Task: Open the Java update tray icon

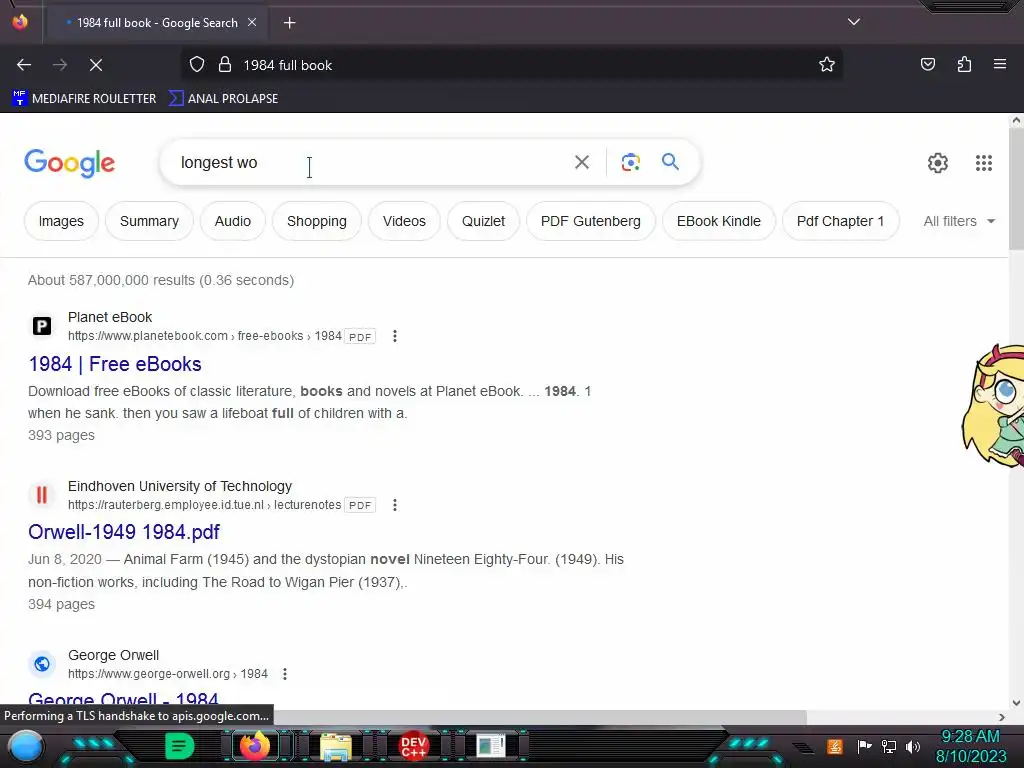Action: click(x=835, y=746)
